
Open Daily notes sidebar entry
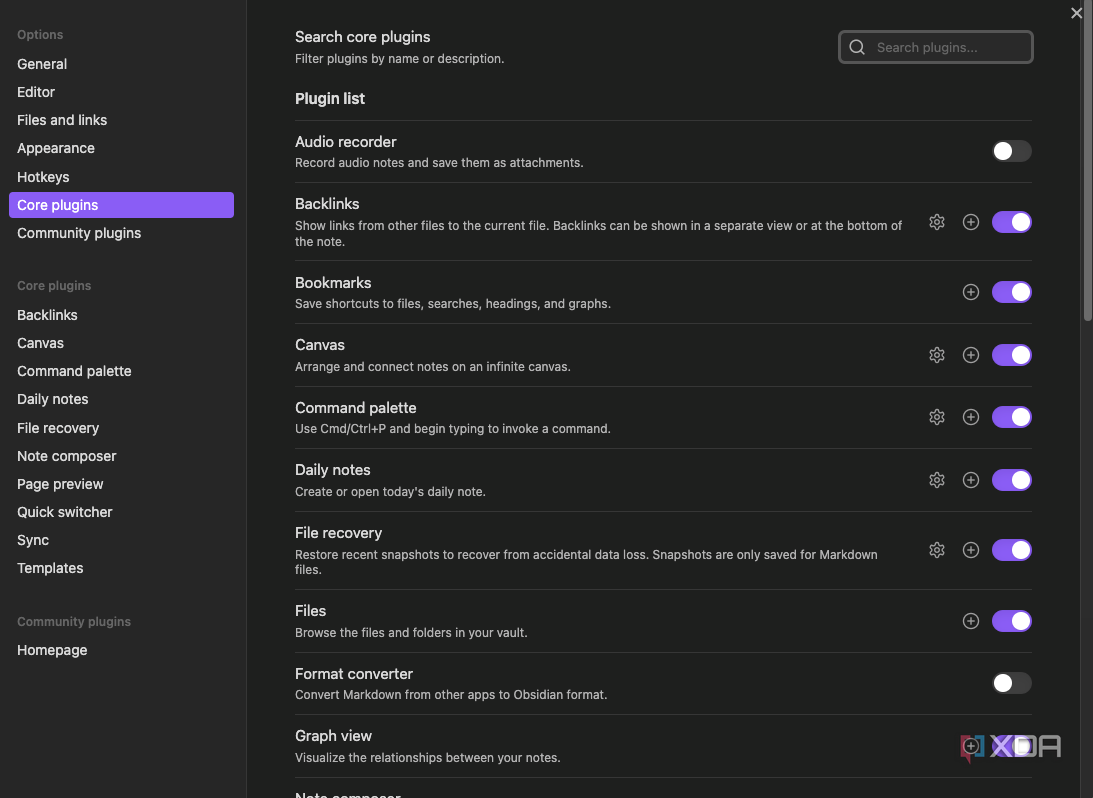coord(121,399)
